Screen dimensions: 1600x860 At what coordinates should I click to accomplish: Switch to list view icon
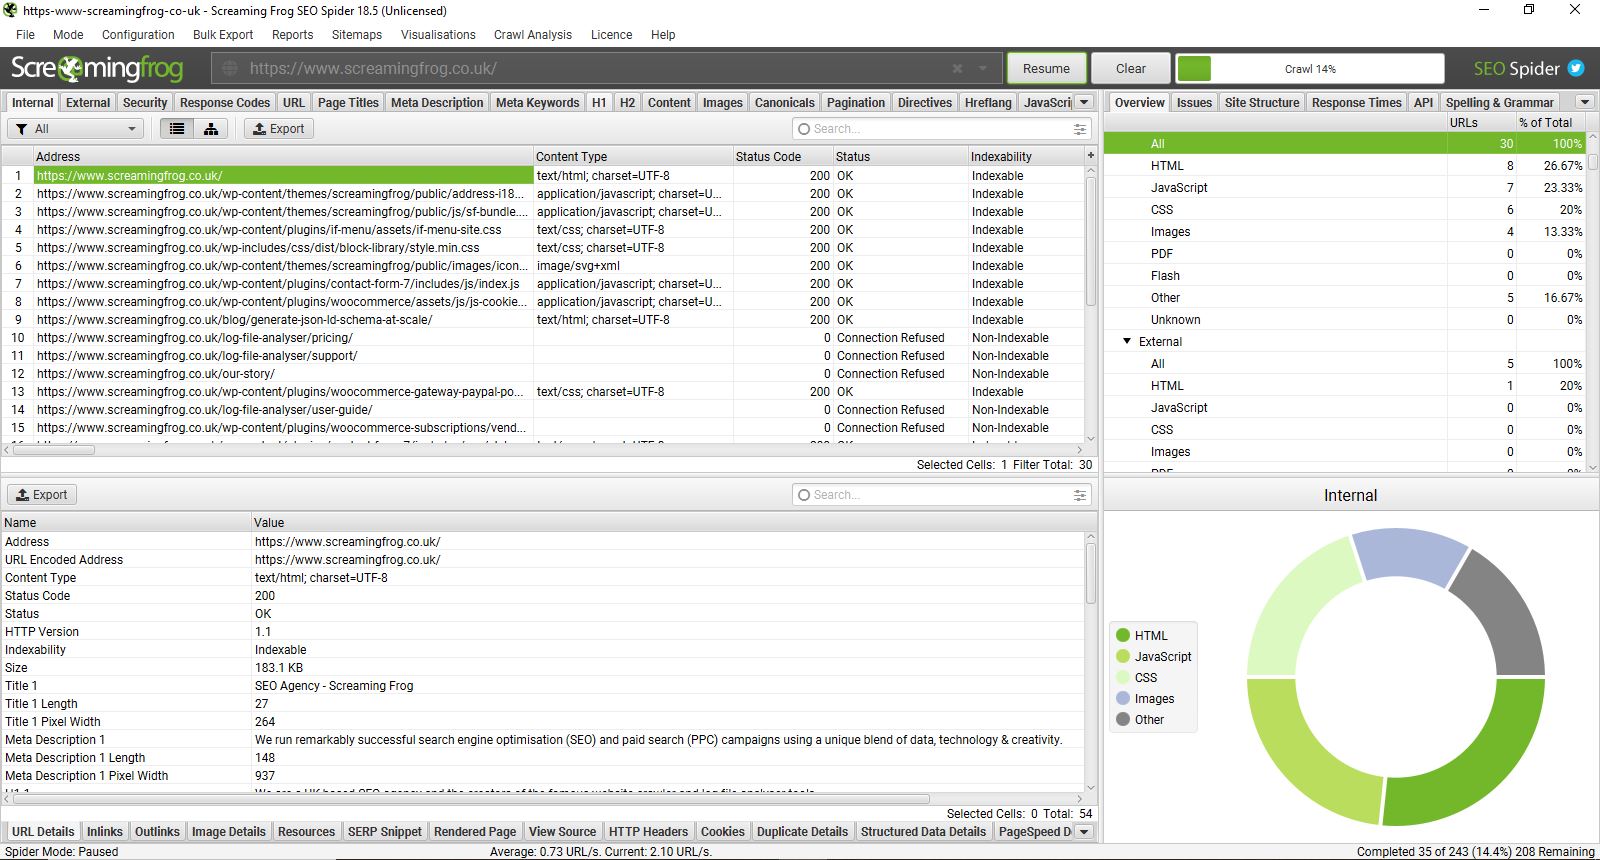coord(177,129)
